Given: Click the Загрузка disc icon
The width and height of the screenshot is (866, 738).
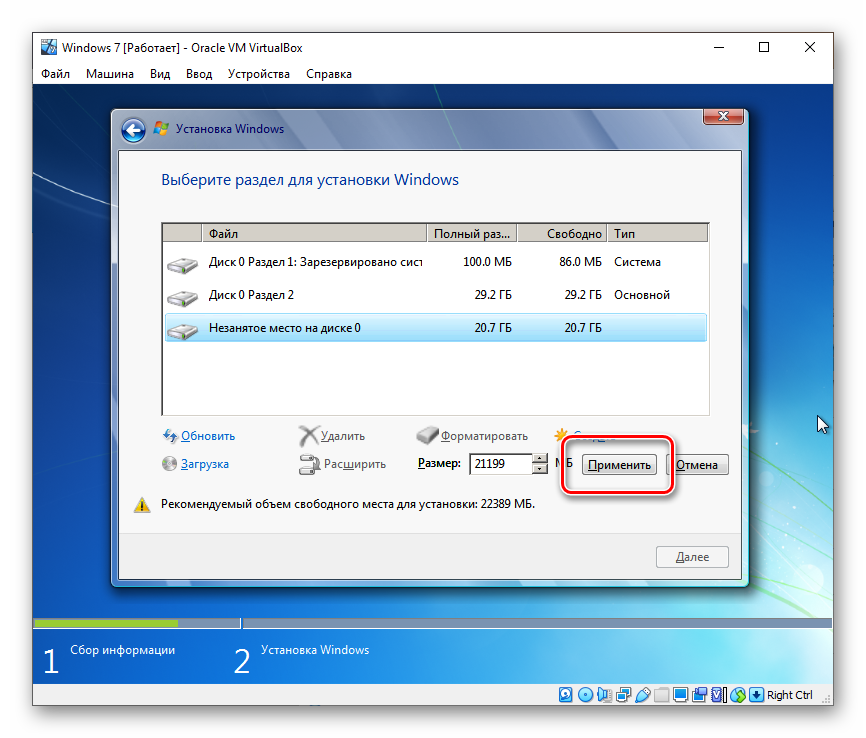Looking at the screenshot, I should [x=170, y=463].
